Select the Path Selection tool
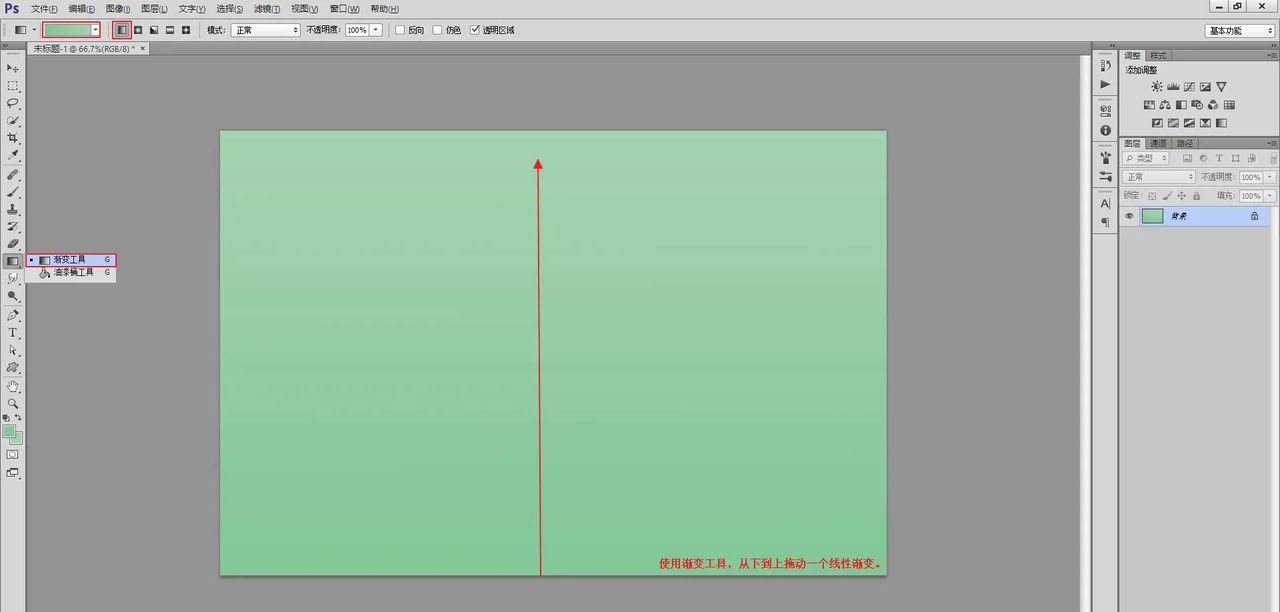Viewport: 1280px width, 612px height. (13, 350)
